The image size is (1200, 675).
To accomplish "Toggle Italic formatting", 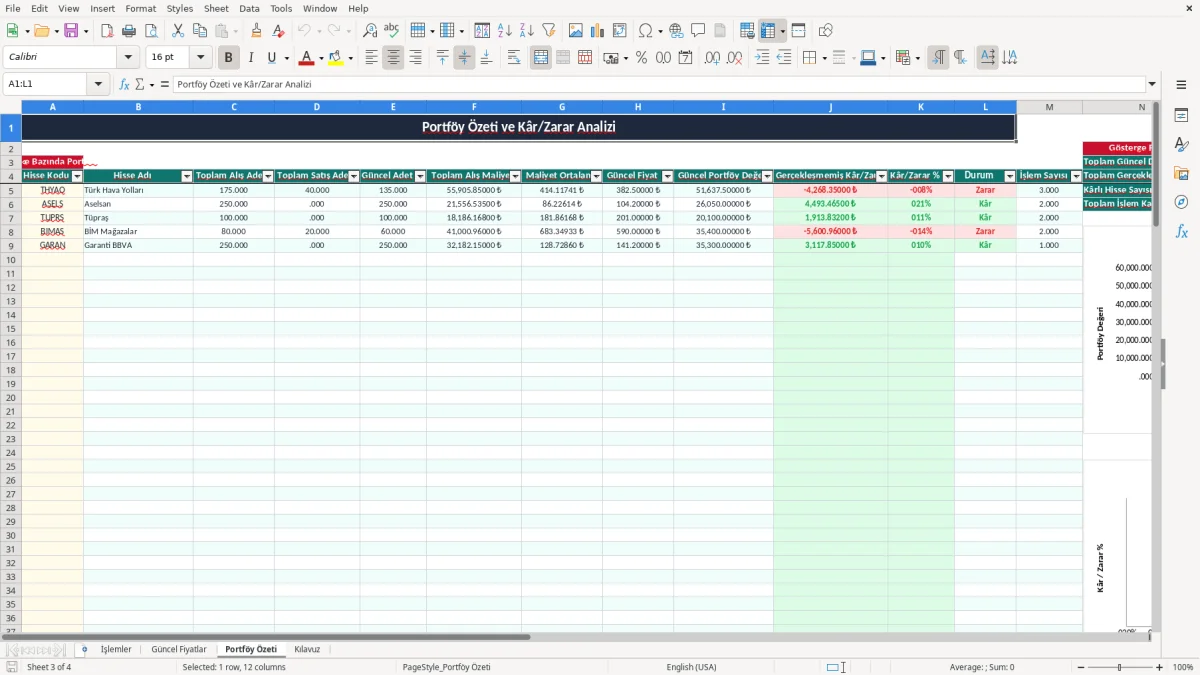I will tap(251, 58).
